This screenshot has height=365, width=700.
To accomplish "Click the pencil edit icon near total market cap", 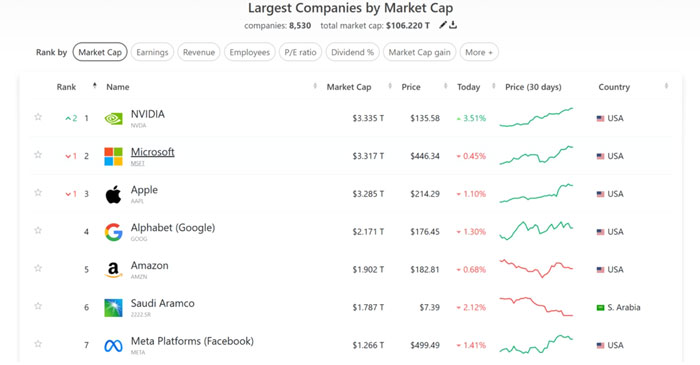I will point(442,25).
